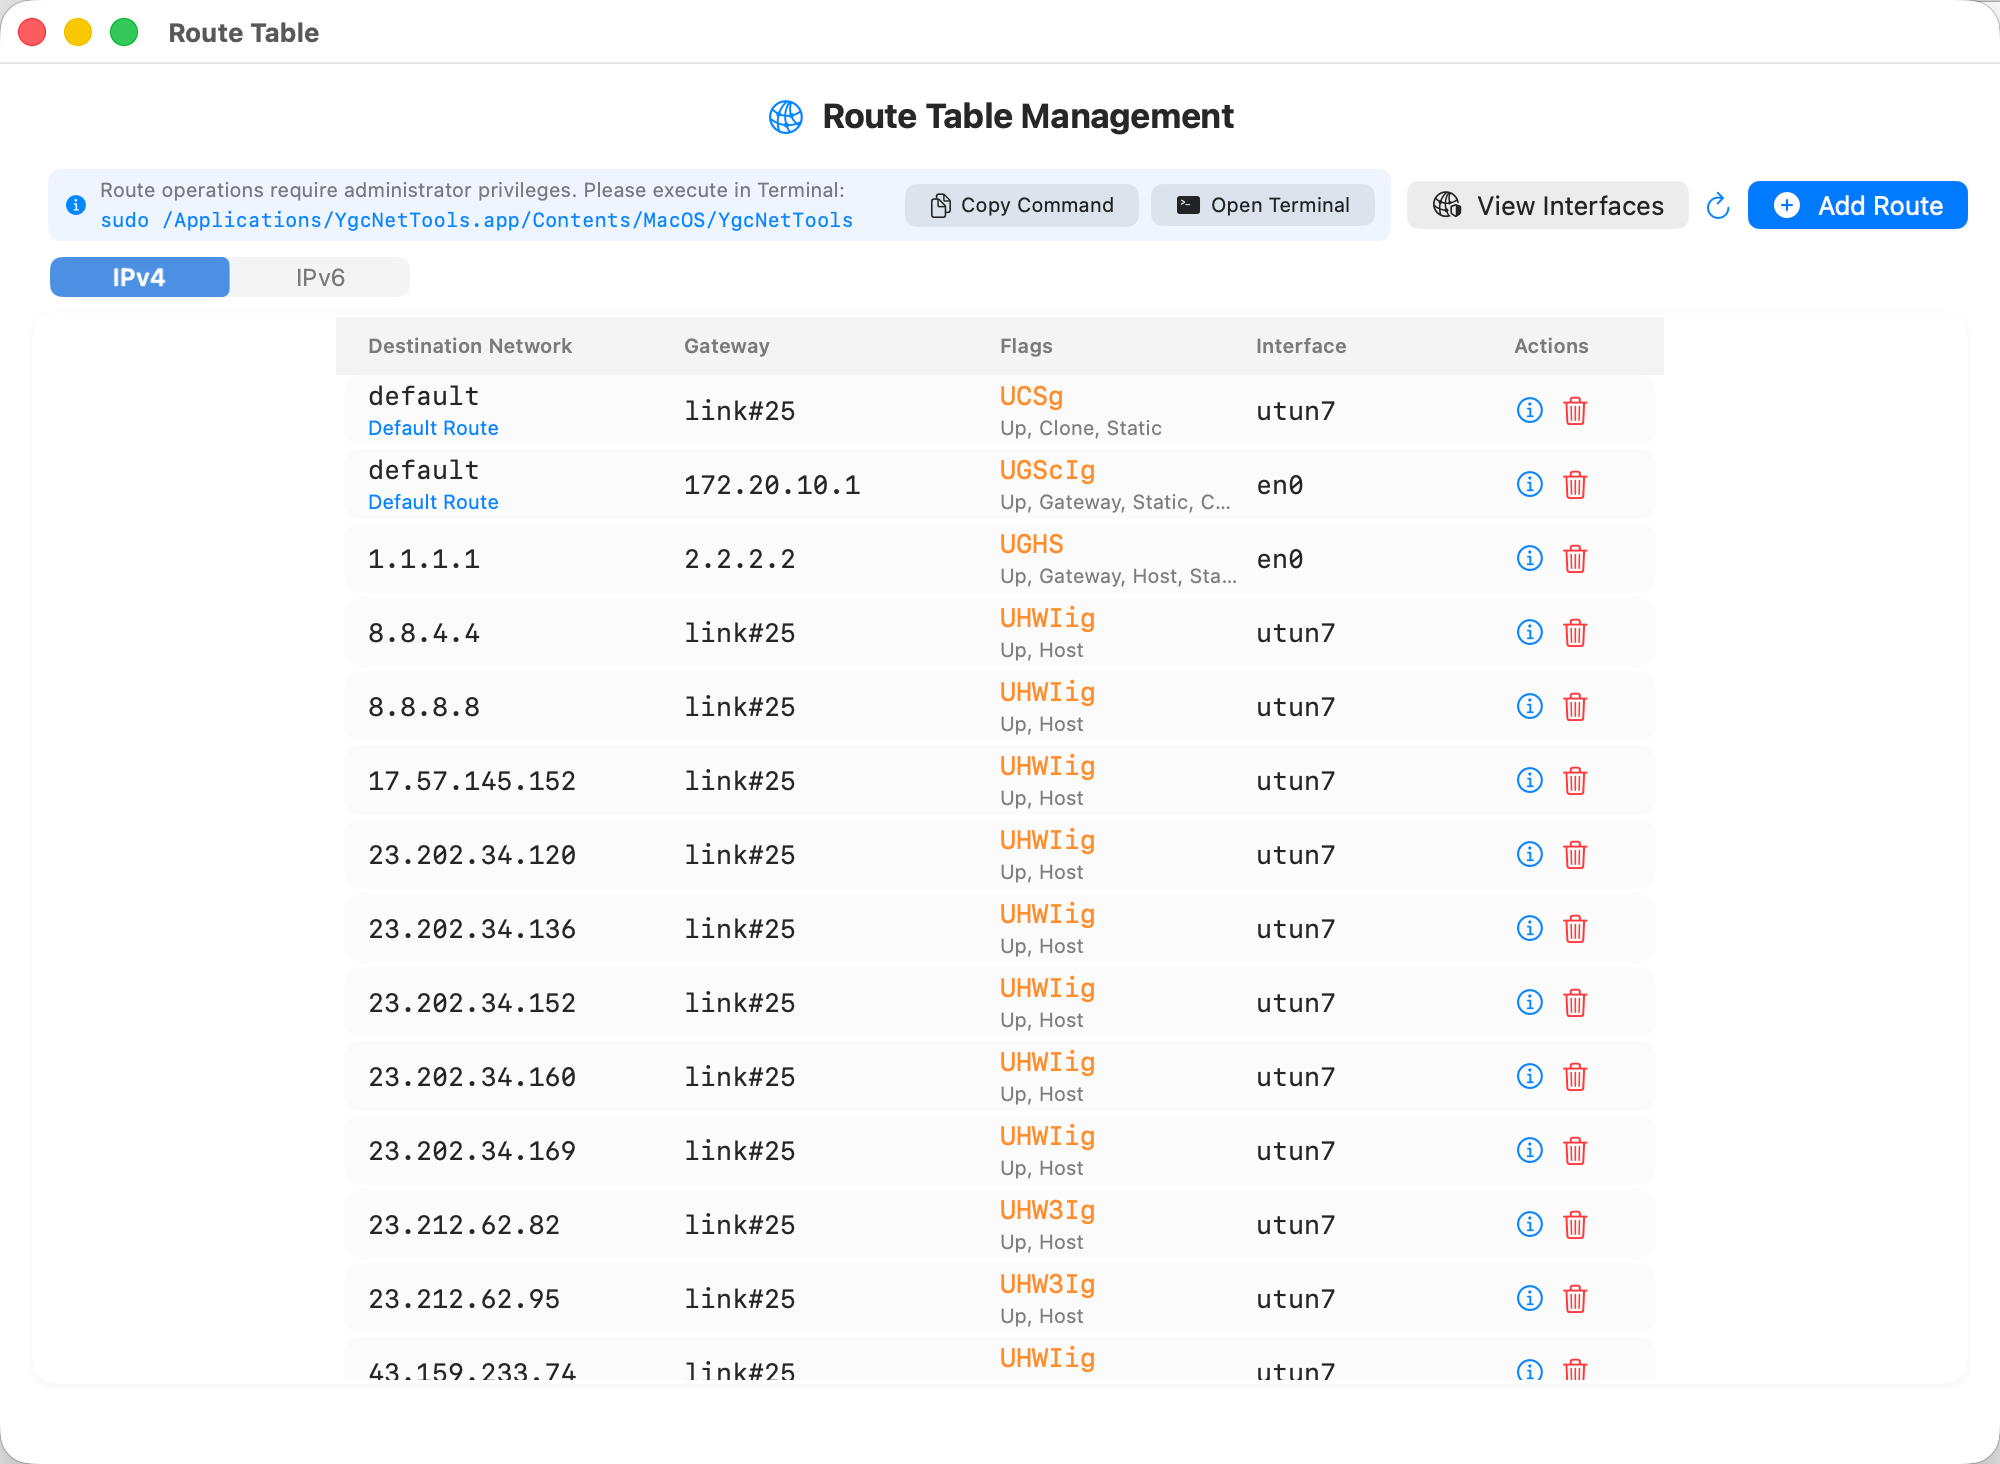Delete the 172.20.10.1 default route
Image resolution: width=2000 pixels, height=1464 pixels.
[x=1575, y=485]
